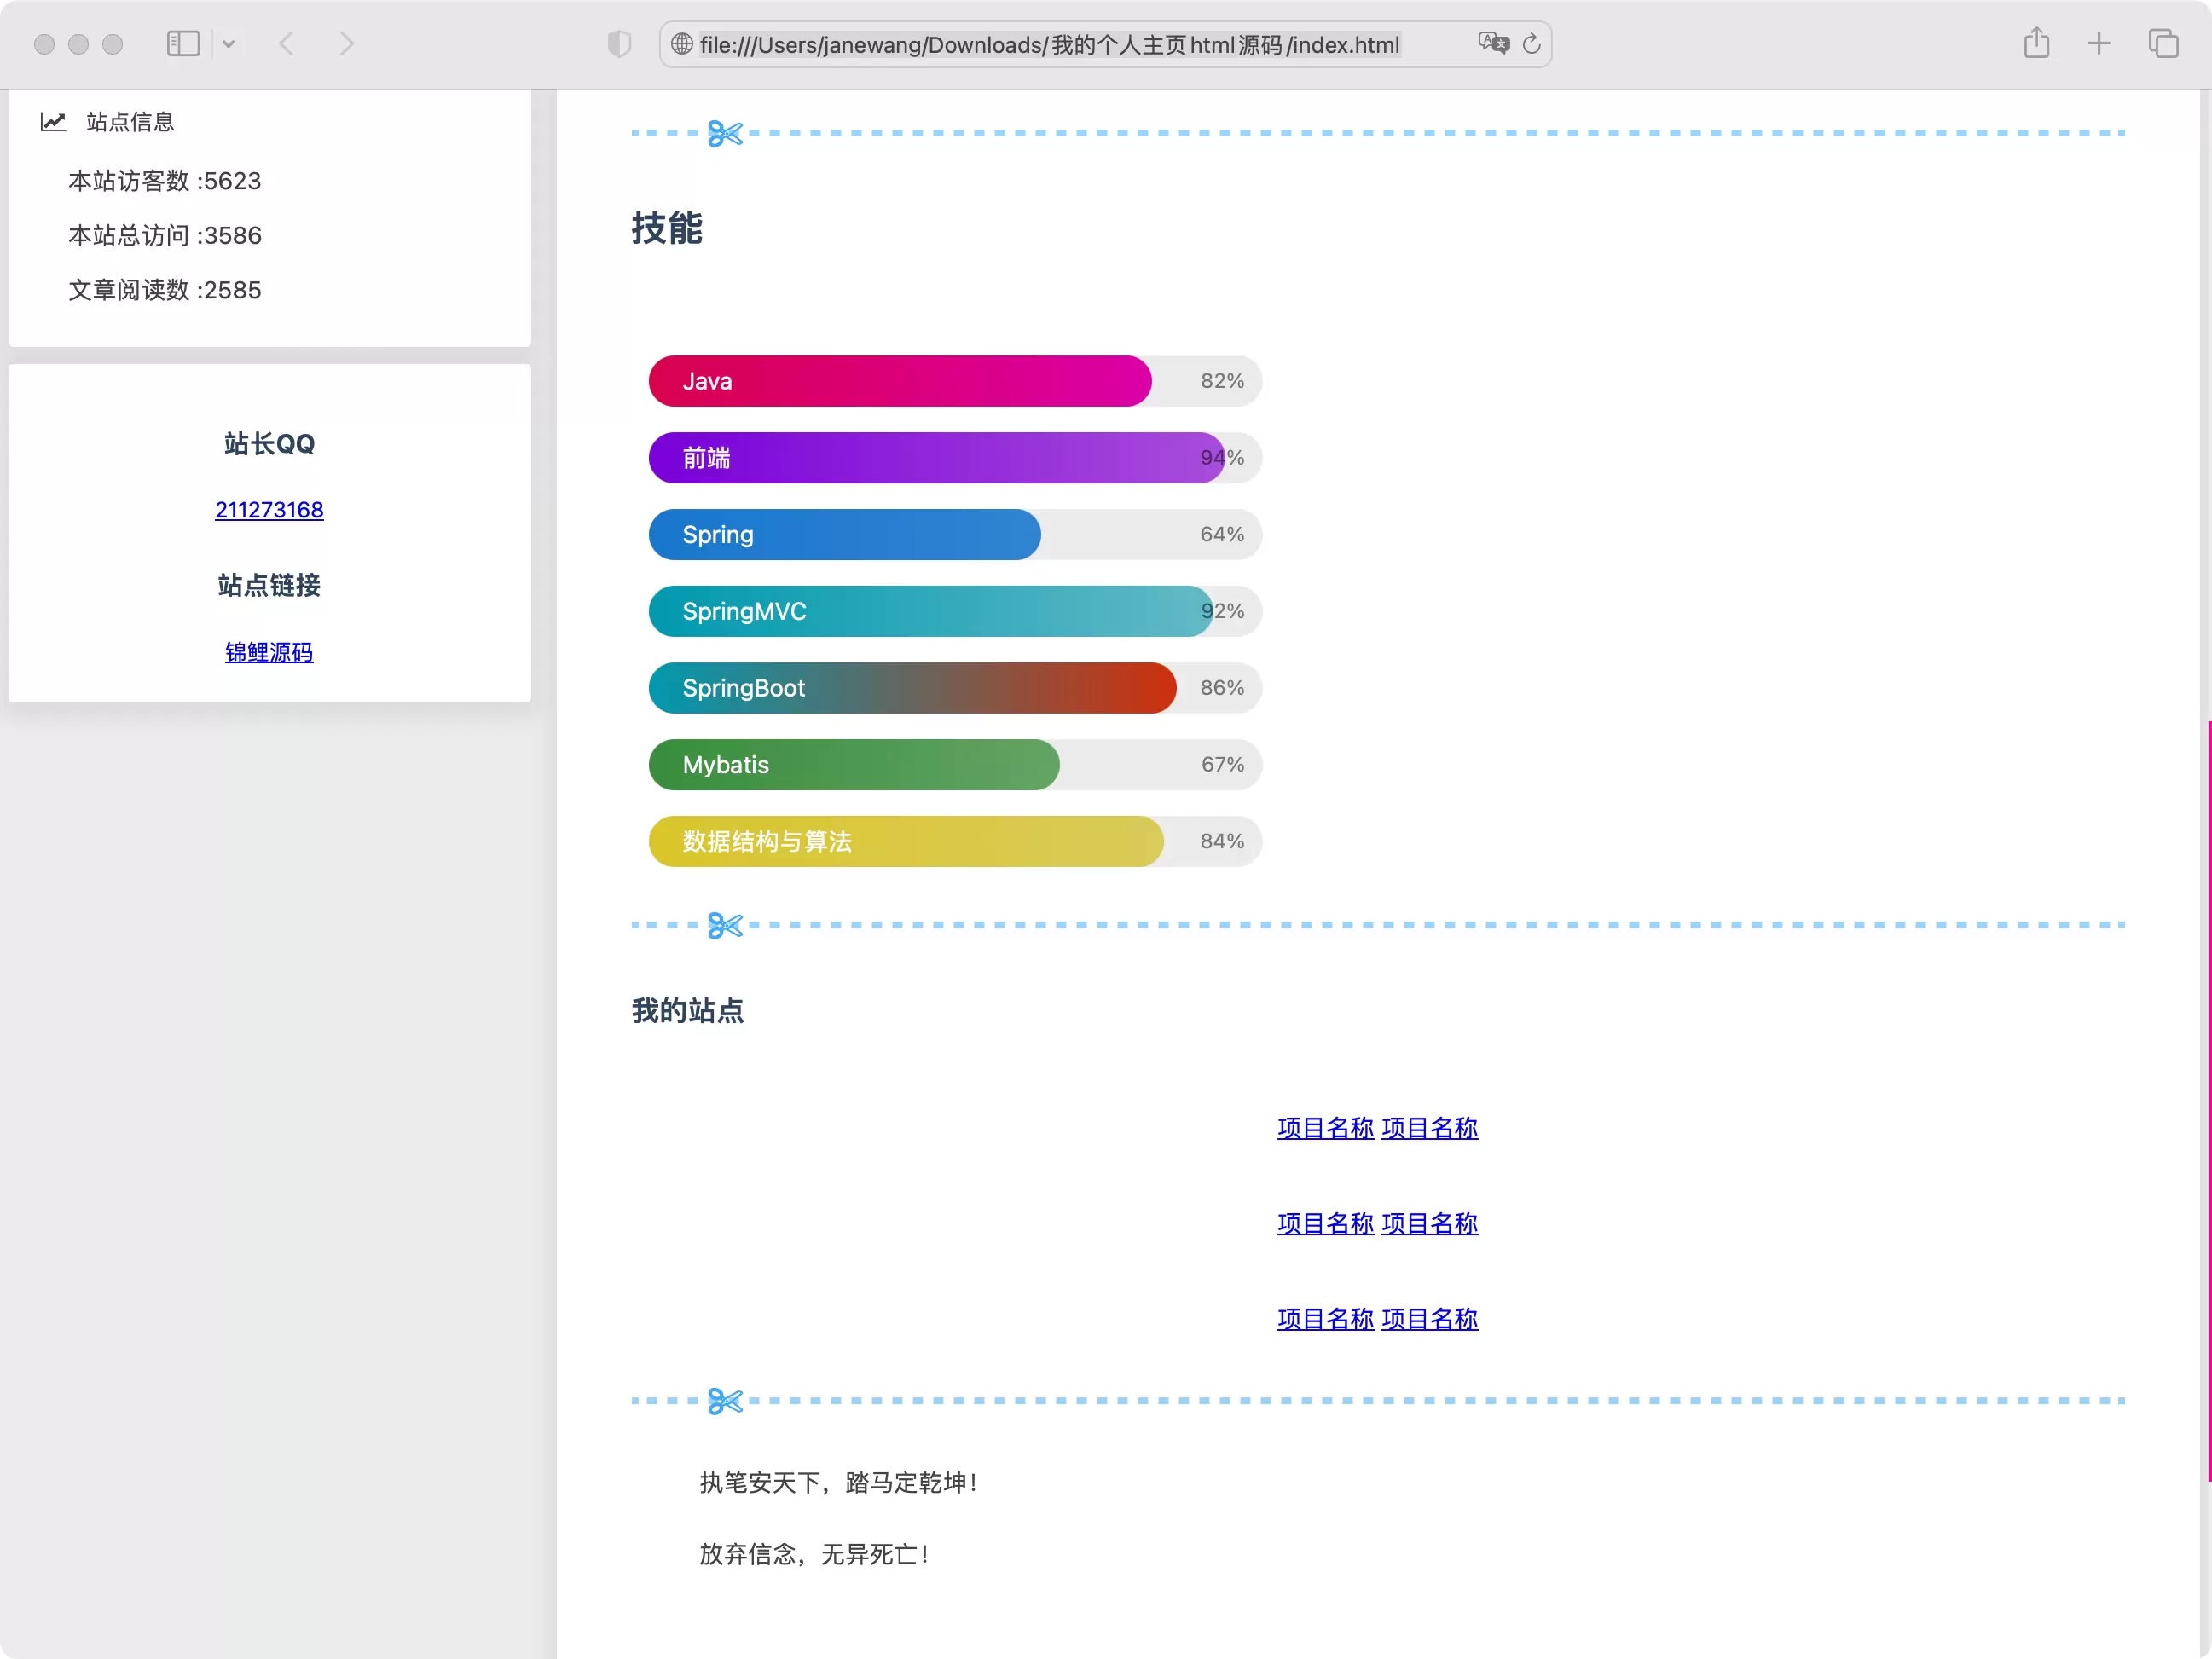The width and height of the screenshot is (2212, 1659).
Task: Open the Share button
Action: click(2036, 43)
